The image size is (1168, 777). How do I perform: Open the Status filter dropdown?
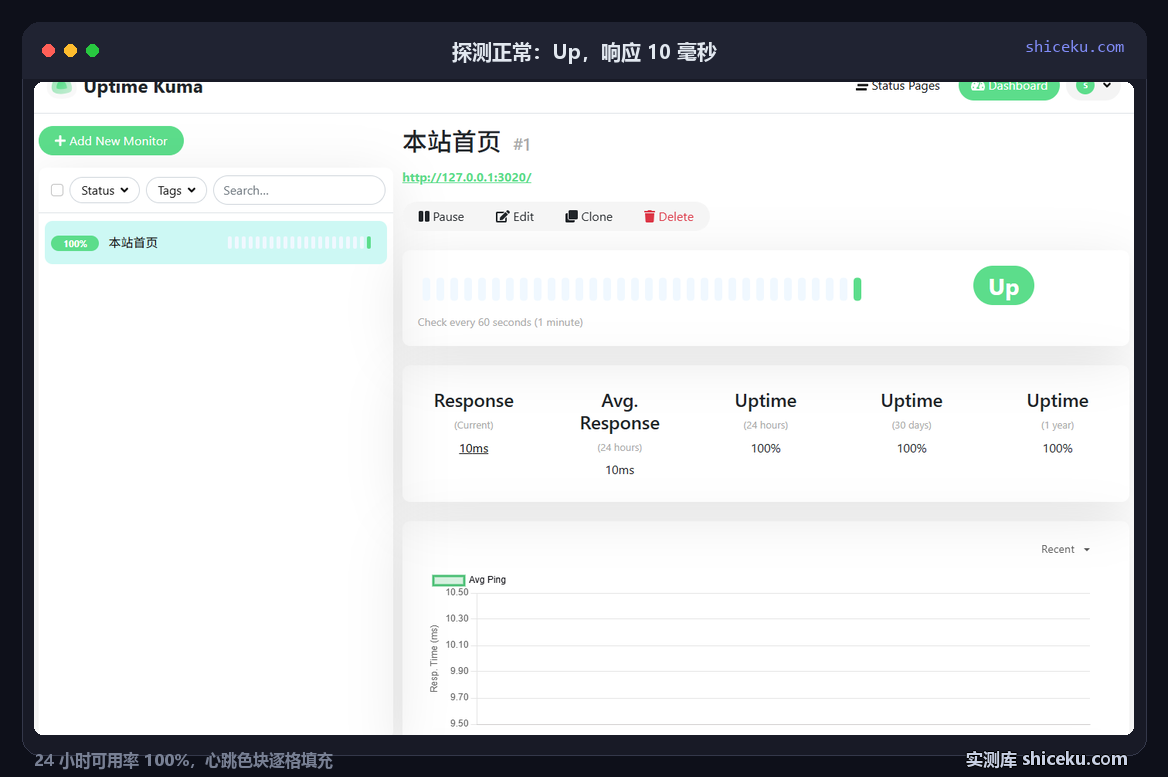click(x=104, y=190)
